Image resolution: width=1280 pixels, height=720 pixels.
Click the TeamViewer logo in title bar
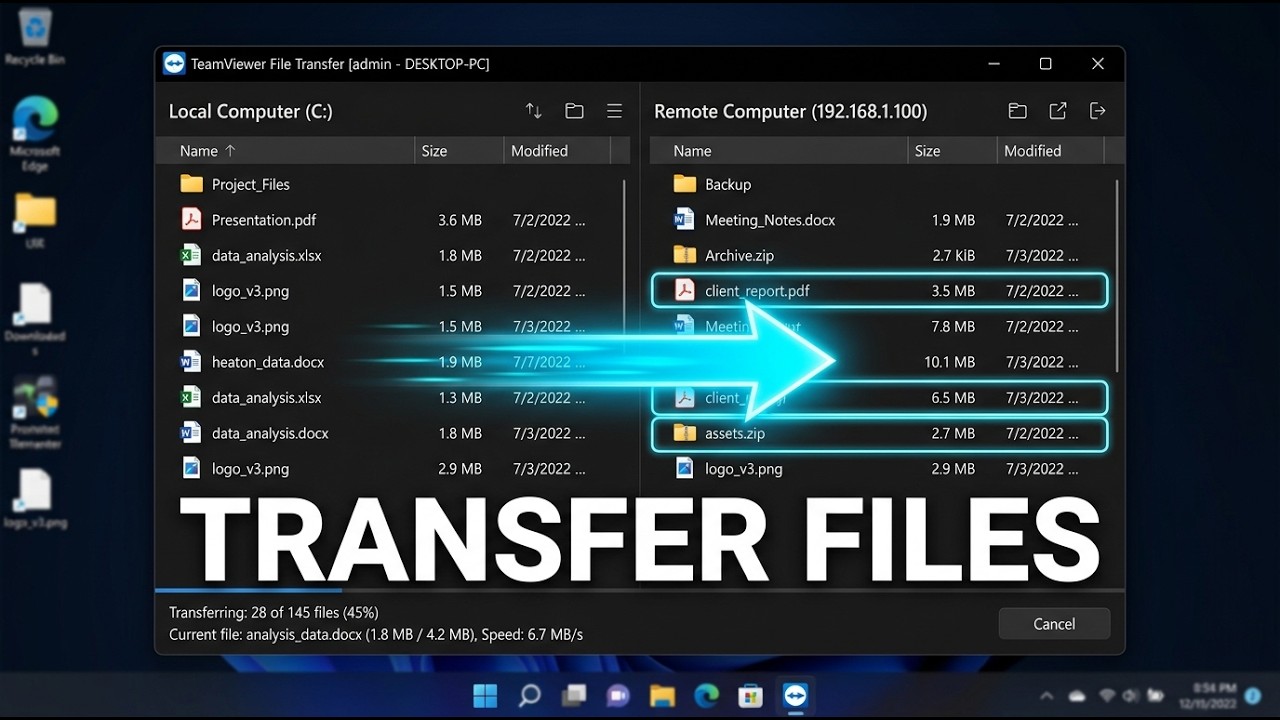point(175,64)
